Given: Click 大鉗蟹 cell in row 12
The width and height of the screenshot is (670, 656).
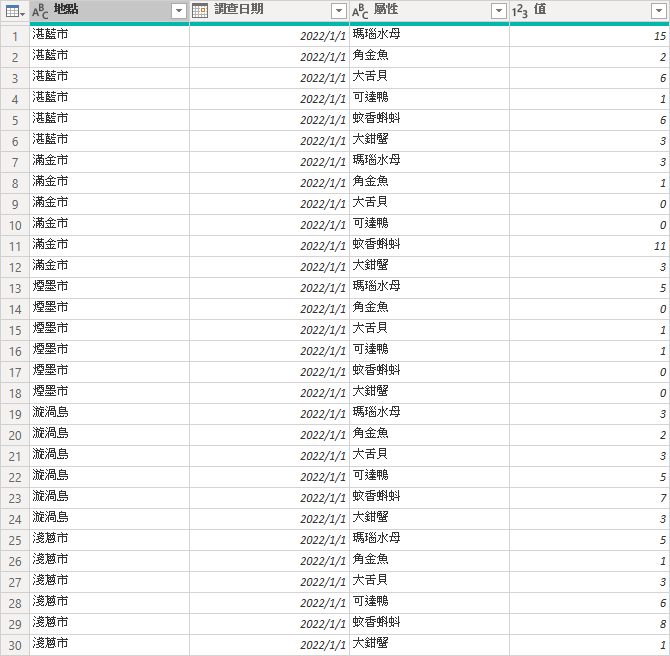Looking at the screenshot, I should [429, 267].
